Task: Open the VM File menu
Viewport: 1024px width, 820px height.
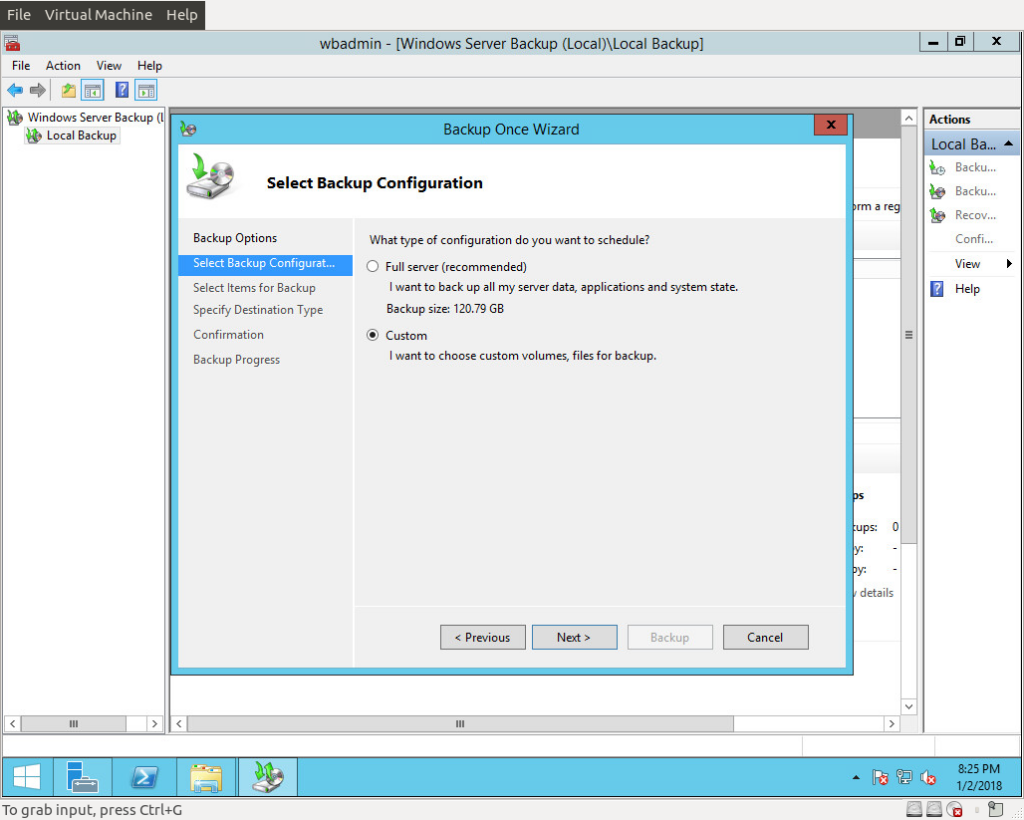Action: pyautogui.click(x=19, y=14)
